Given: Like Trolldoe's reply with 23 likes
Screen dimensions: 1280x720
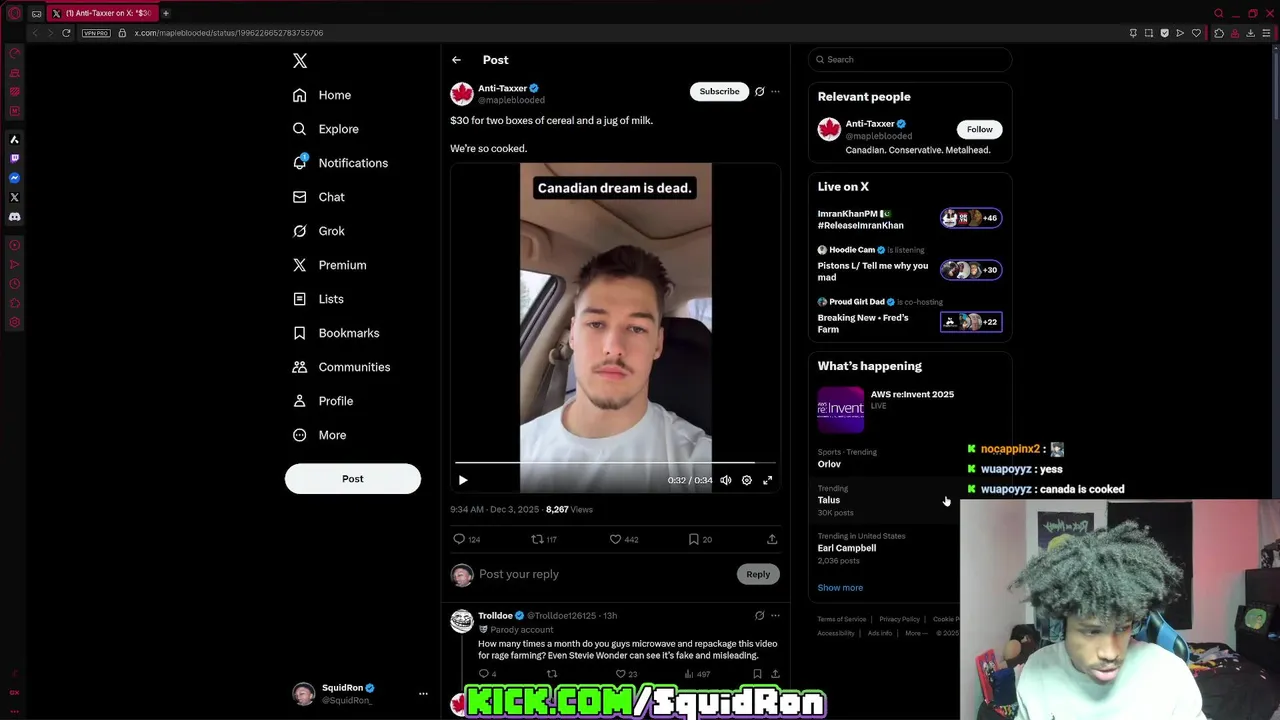Looking at the screenshot, I should pyautogui.click(x=620, y=674).
